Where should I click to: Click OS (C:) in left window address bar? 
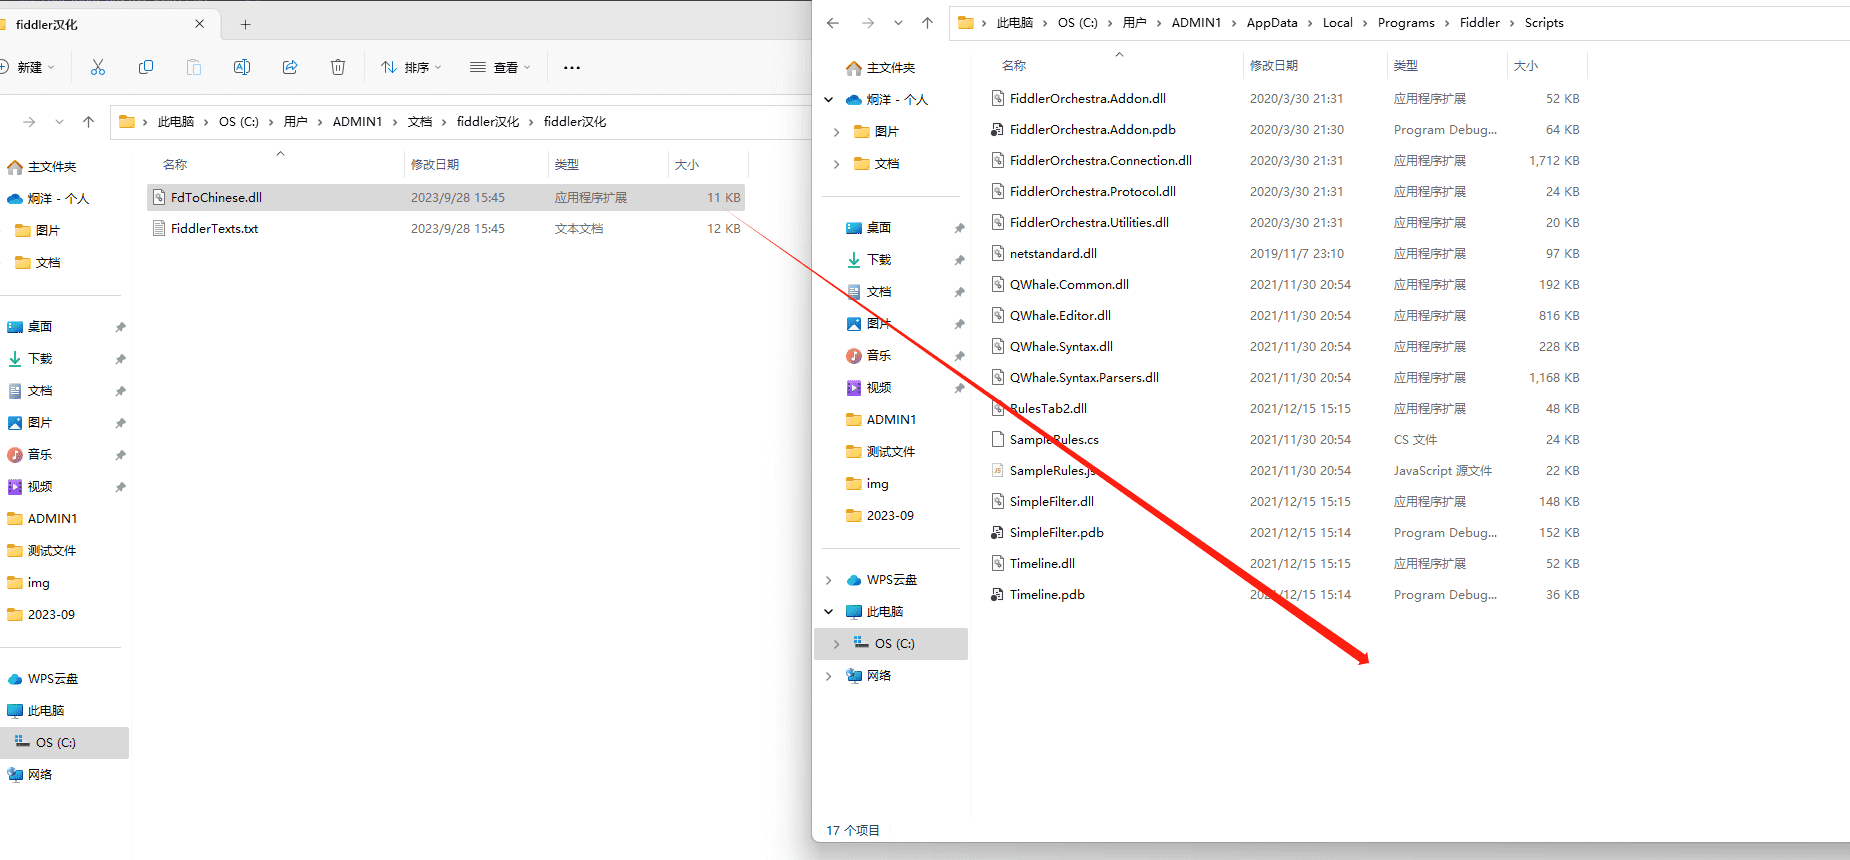point(238,122)
